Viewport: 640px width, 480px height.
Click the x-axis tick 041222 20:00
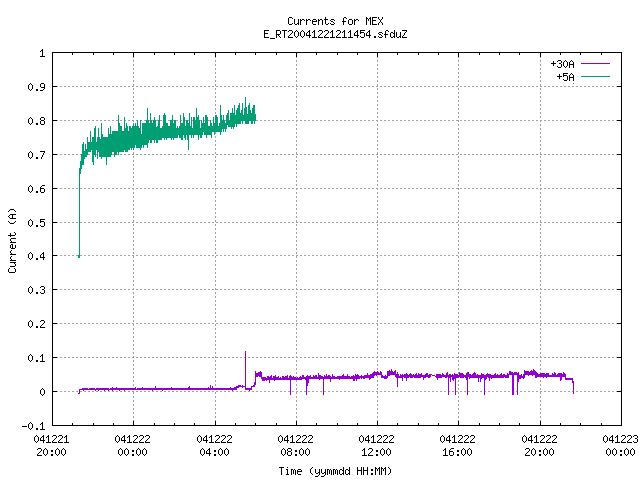coord(540,445)
